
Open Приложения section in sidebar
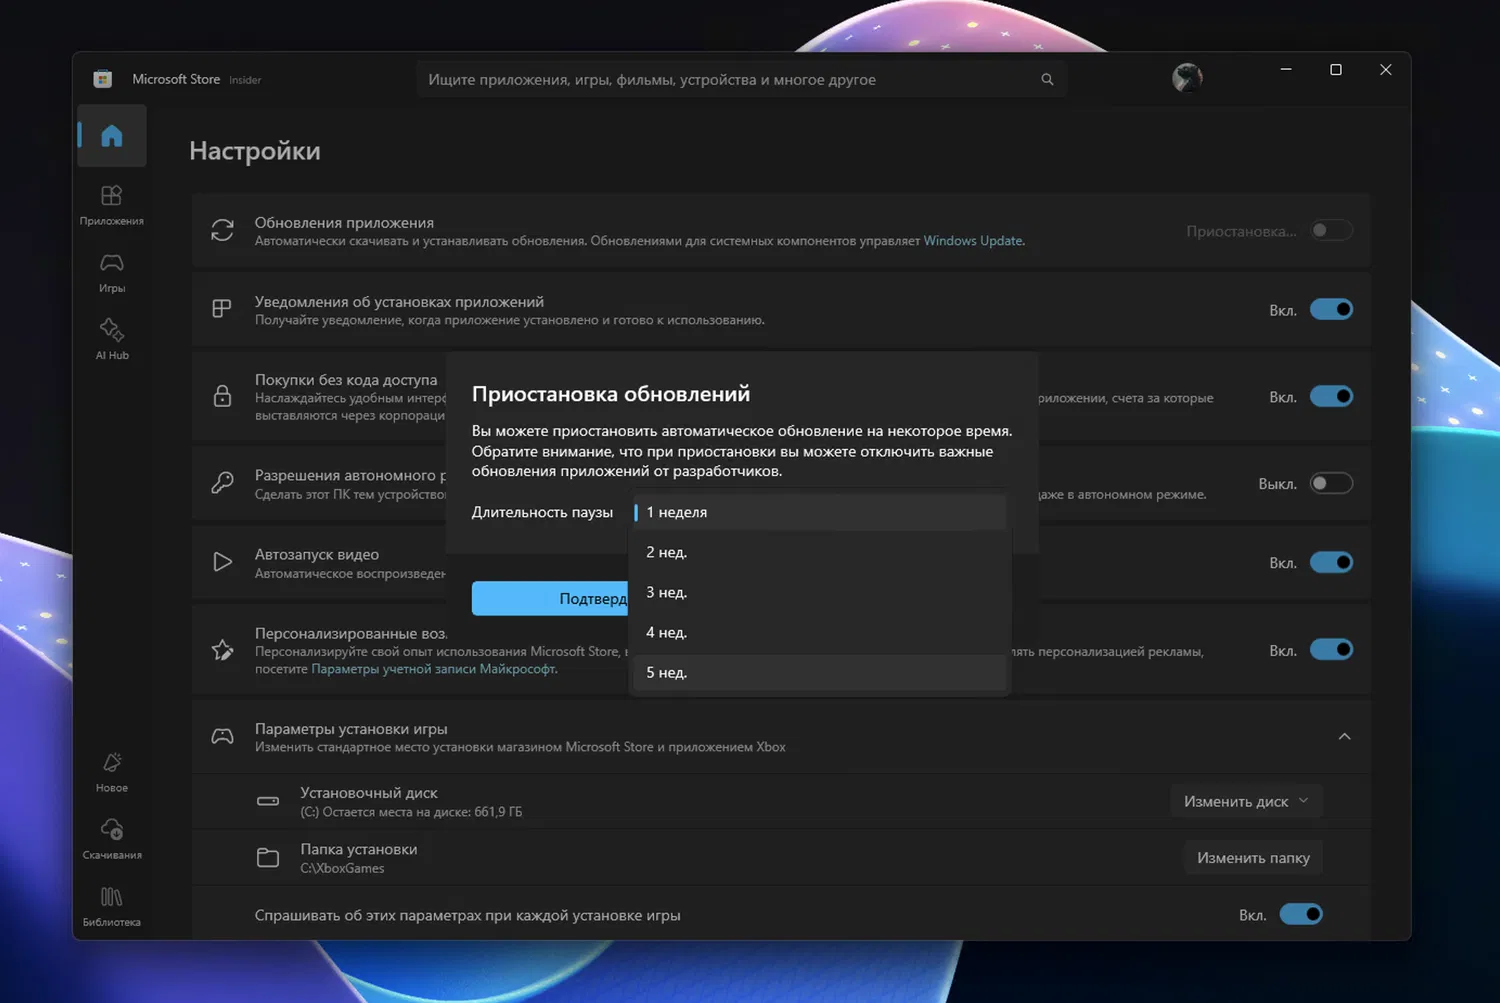(x=112, y=205)
